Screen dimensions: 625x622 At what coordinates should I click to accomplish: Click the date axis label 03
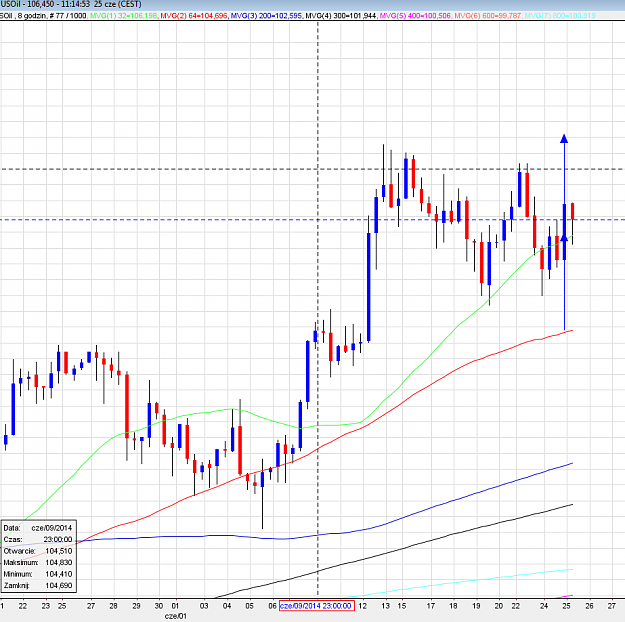204,606
